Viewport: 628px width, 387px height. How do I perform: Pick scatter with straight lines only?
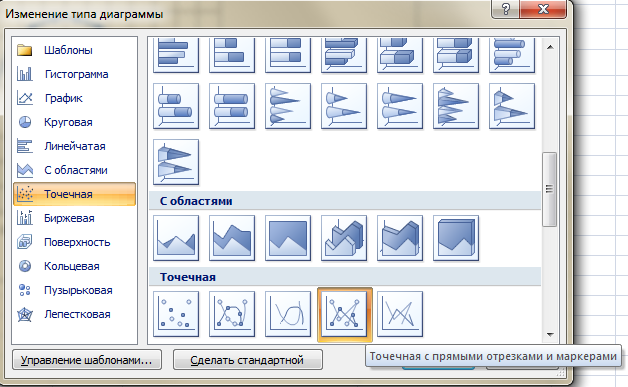click(400, 314)
